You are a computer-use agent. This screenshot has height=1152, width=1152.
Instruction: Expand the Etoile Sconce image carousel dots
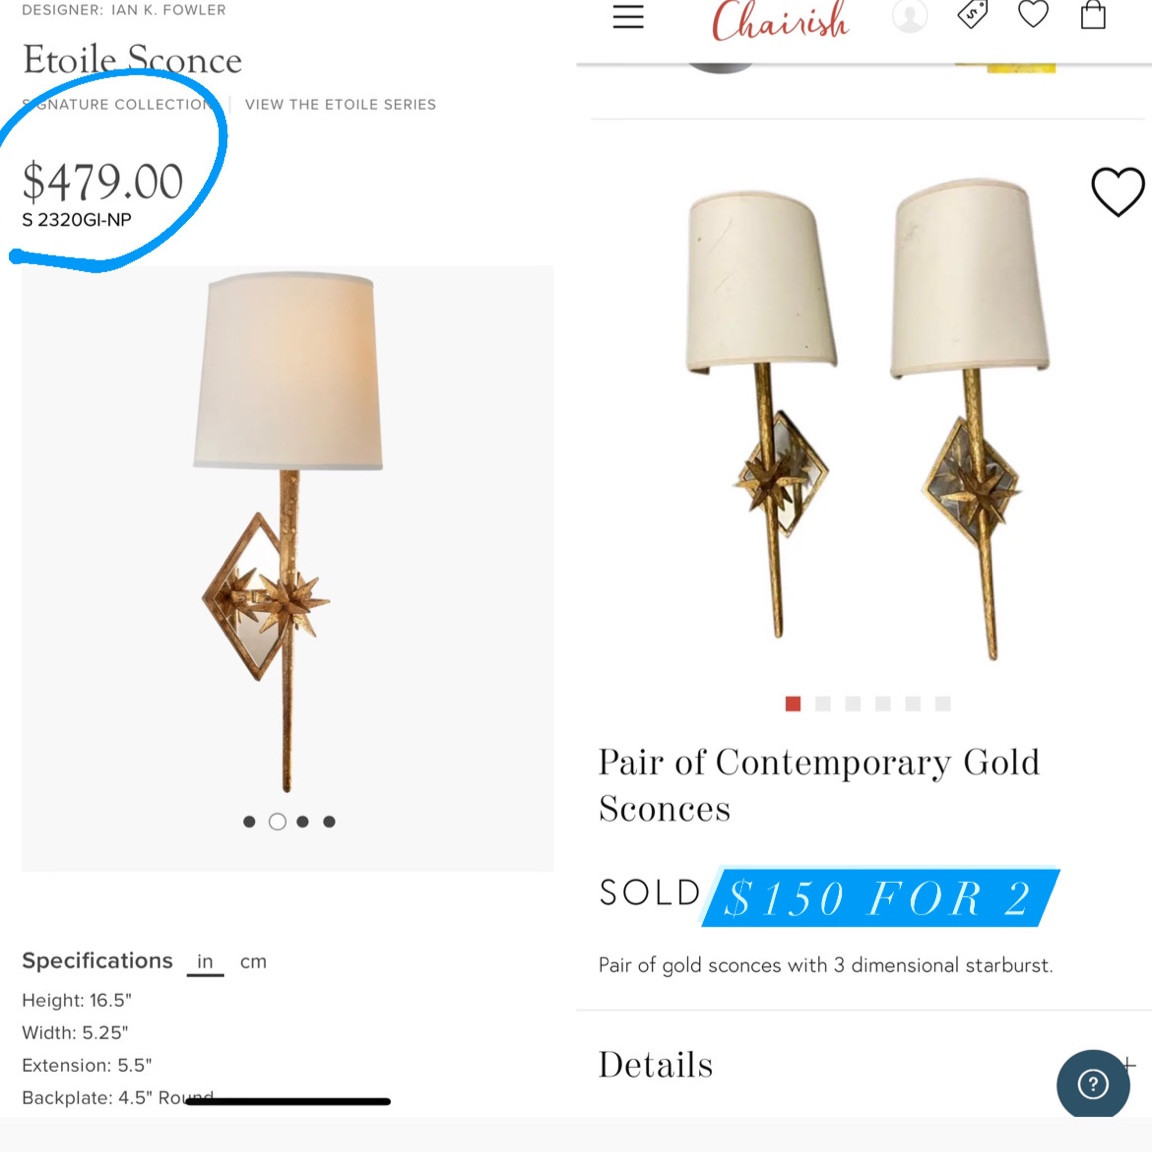[289, 821]
